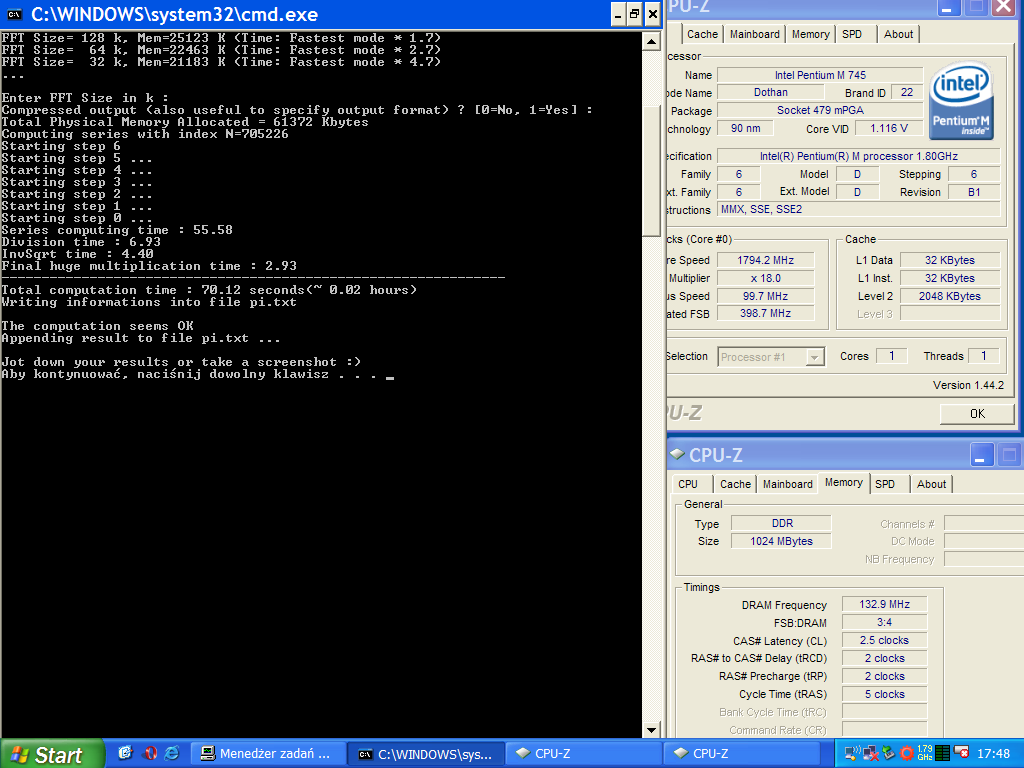This screenshot has height=768, width=1024.
Task: Click 'Total computation time : 70.12 seconds' line in cmd
Action: 209,290
